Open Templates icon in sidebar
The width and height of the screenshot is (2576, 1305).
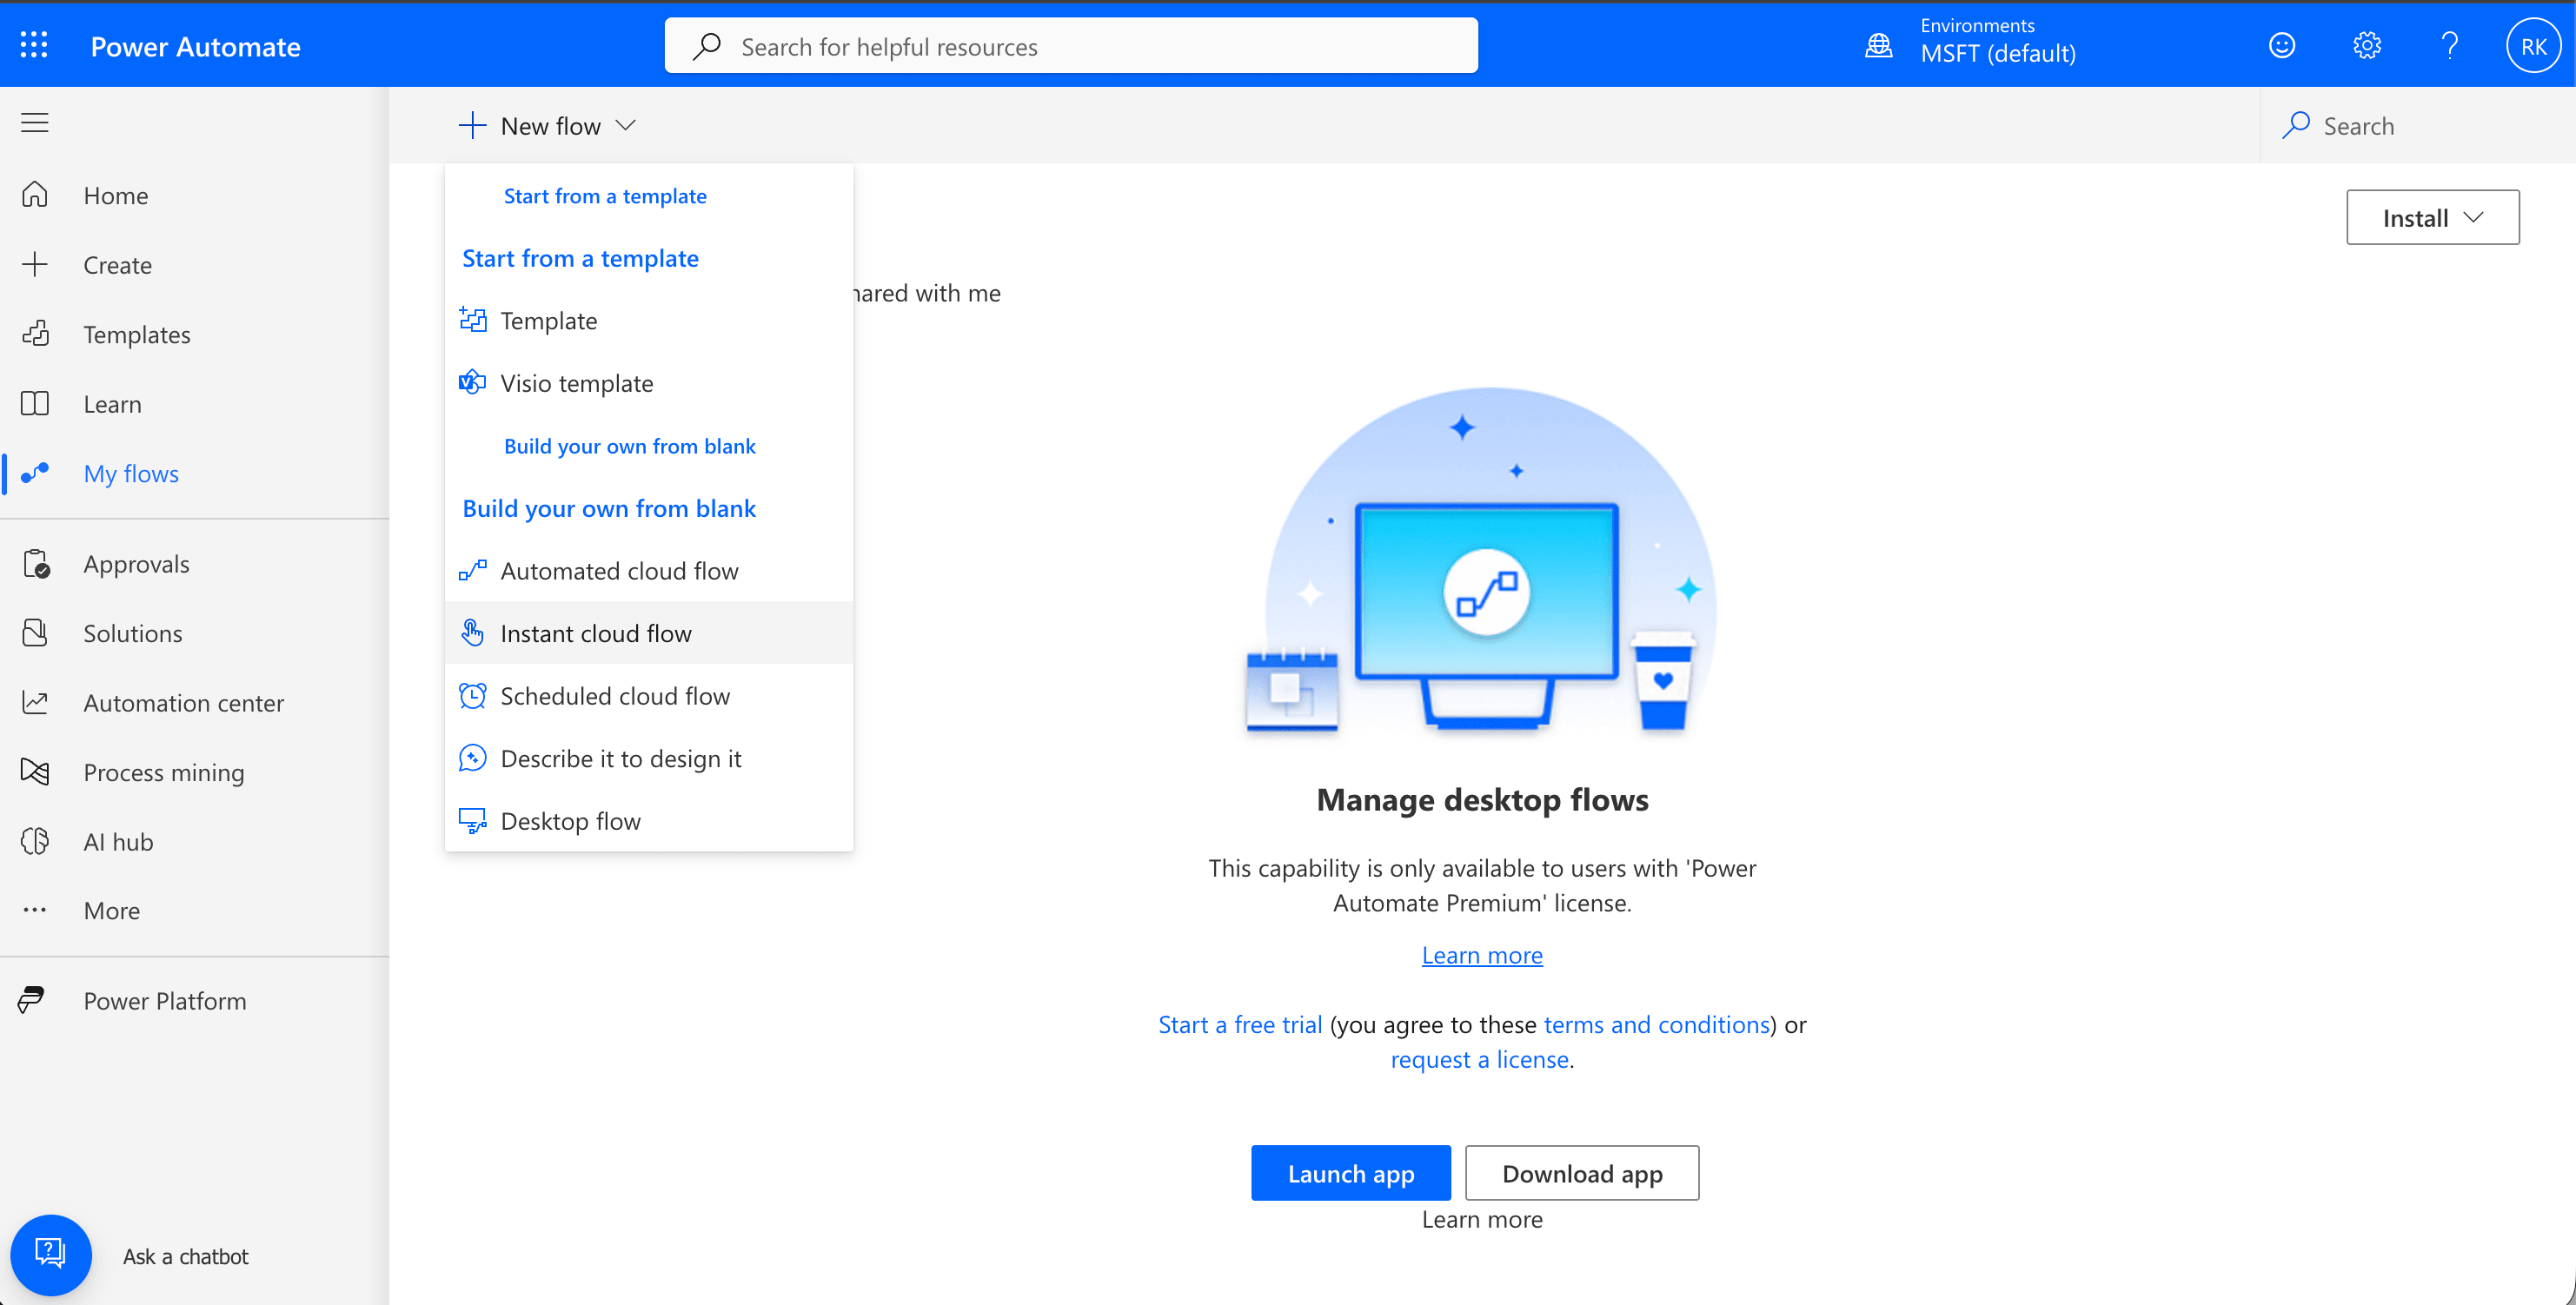35,333
